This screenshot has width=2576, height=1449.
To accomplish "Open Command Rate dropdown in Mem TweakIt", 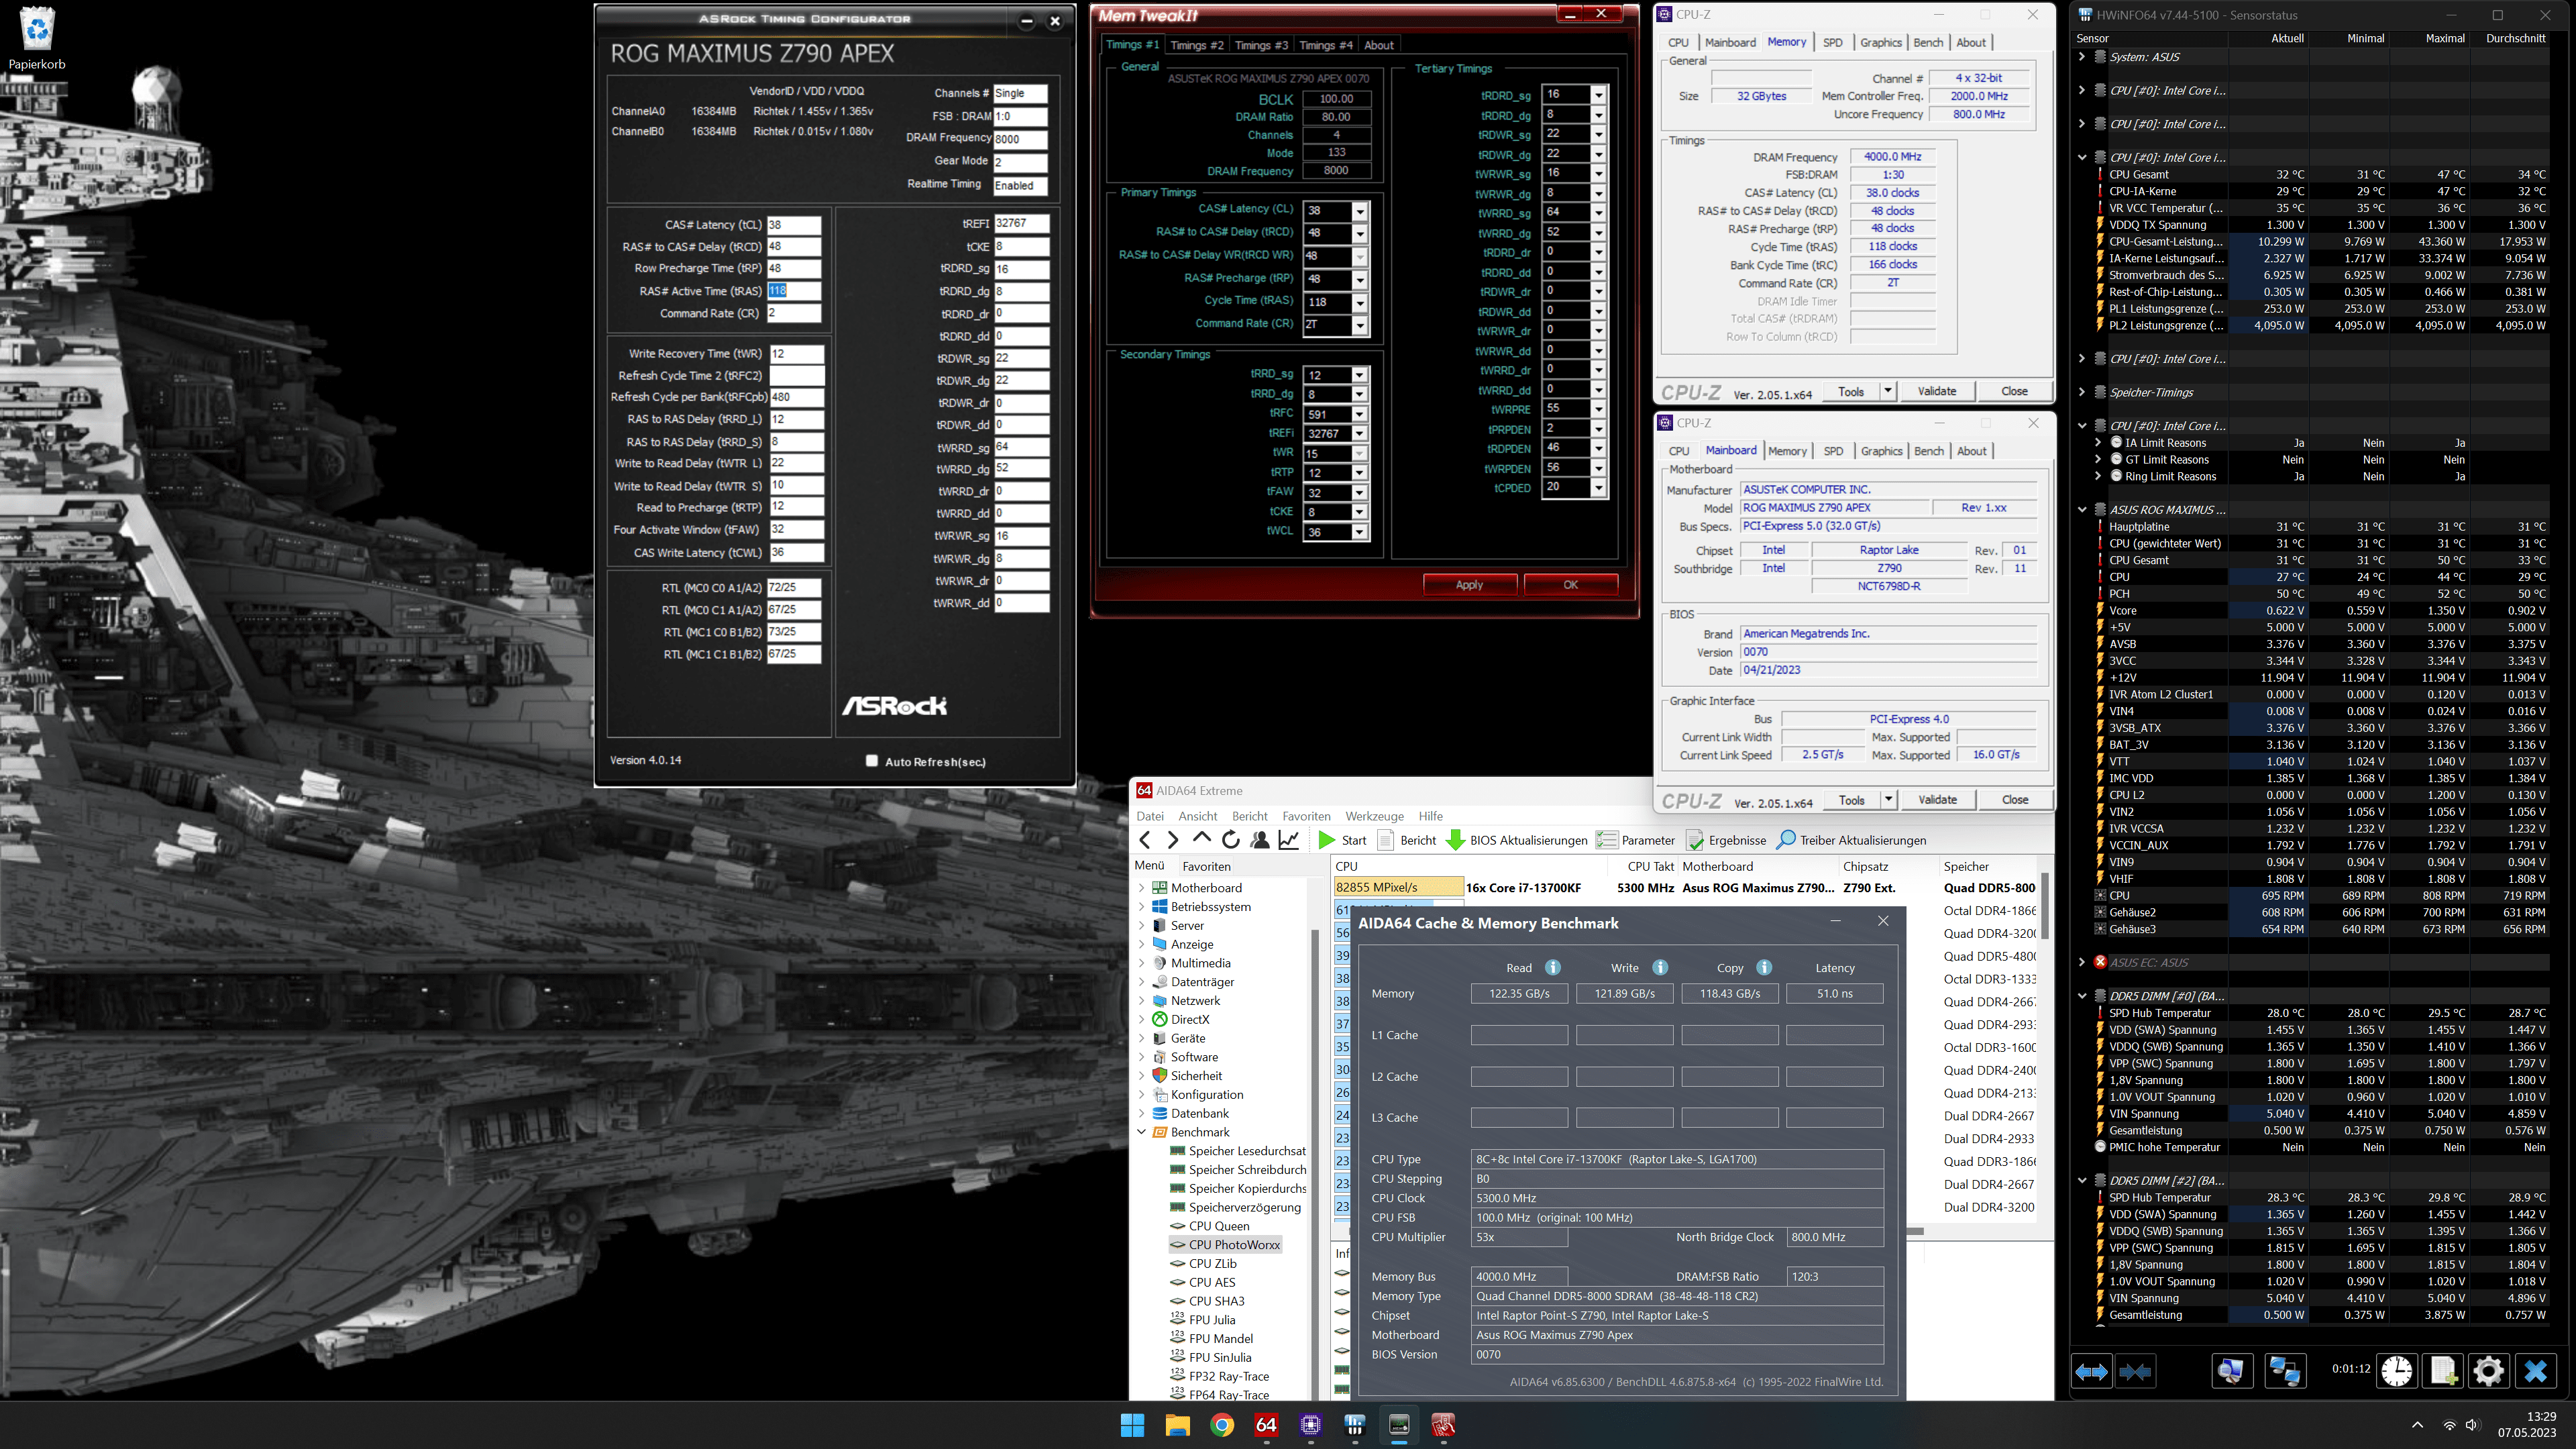I will point(1359,325).
